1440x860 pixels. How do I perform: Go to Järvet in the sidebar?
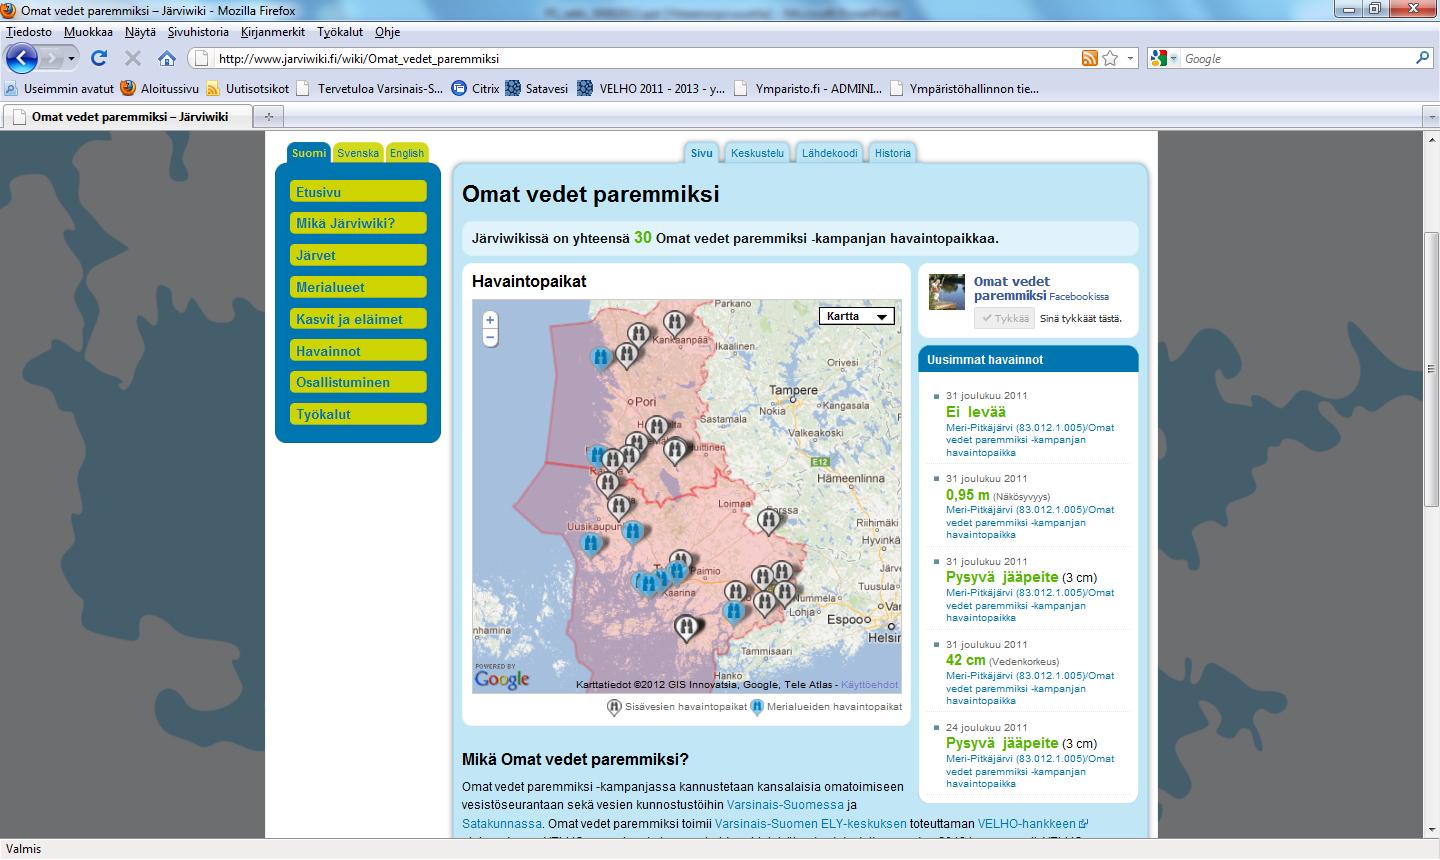click(359, 255)
